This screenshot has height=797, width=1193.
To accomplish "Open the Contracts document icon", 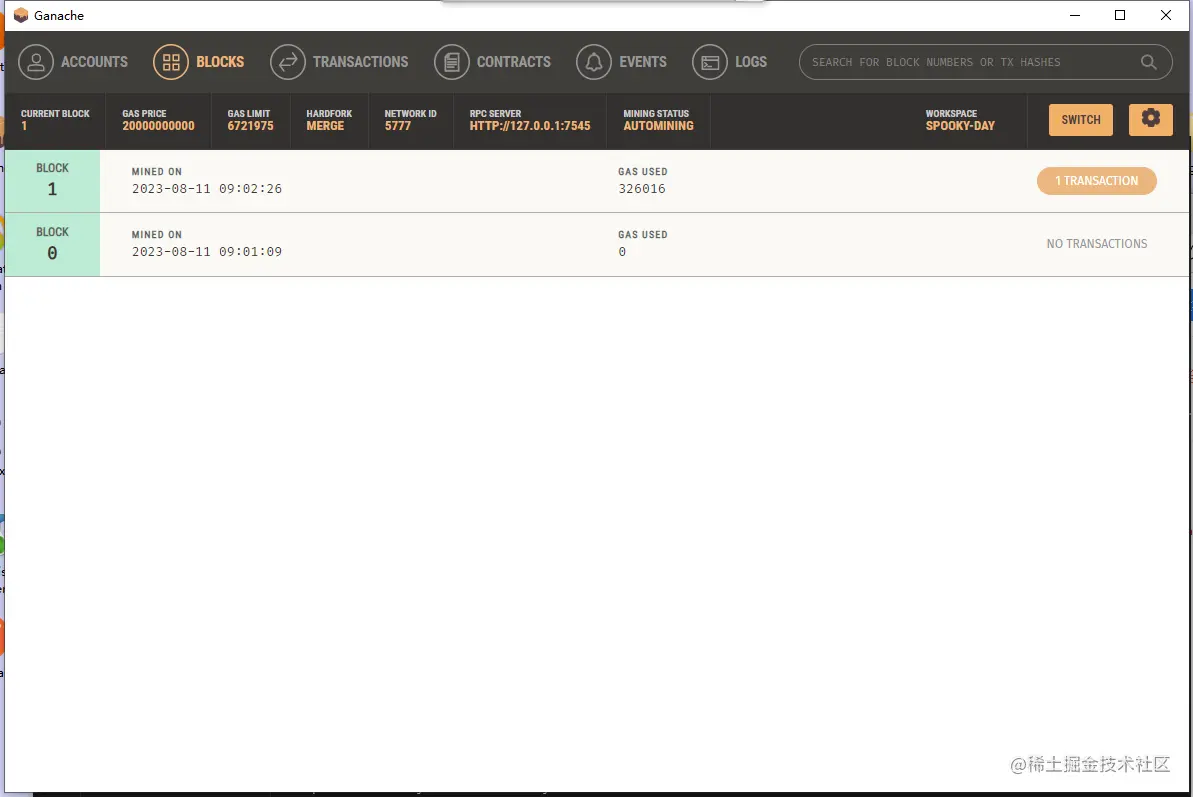I will click(452, 62).
